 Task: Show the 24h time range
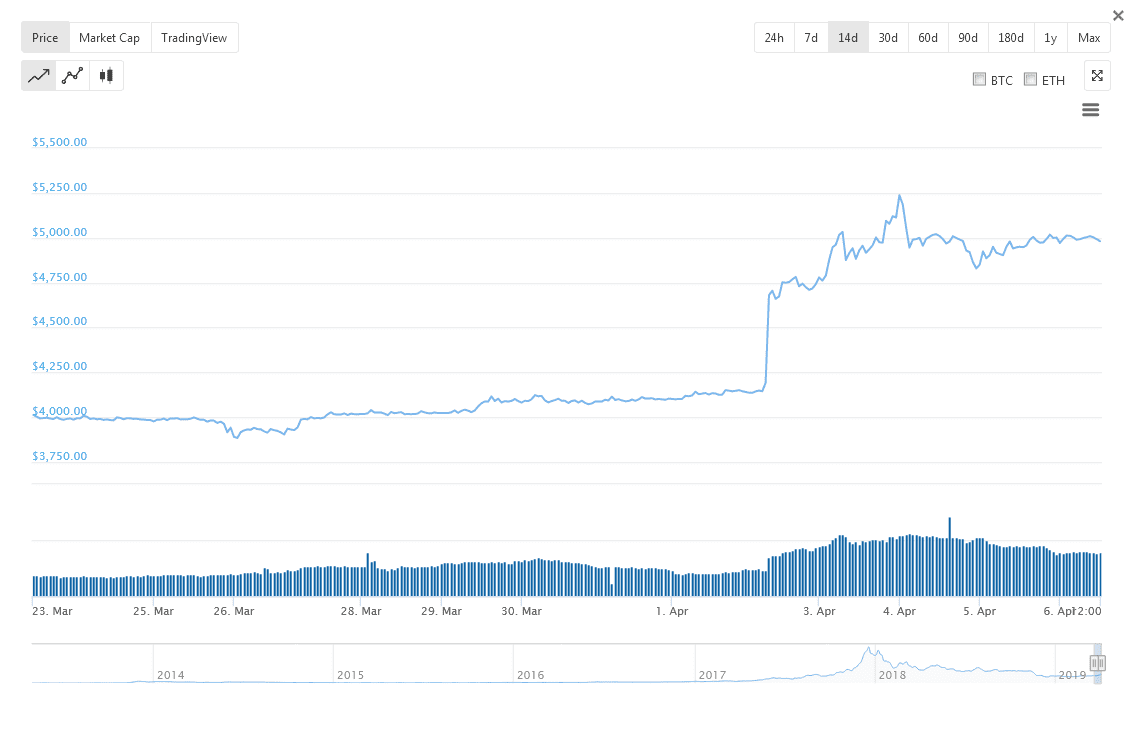(773, 37)
